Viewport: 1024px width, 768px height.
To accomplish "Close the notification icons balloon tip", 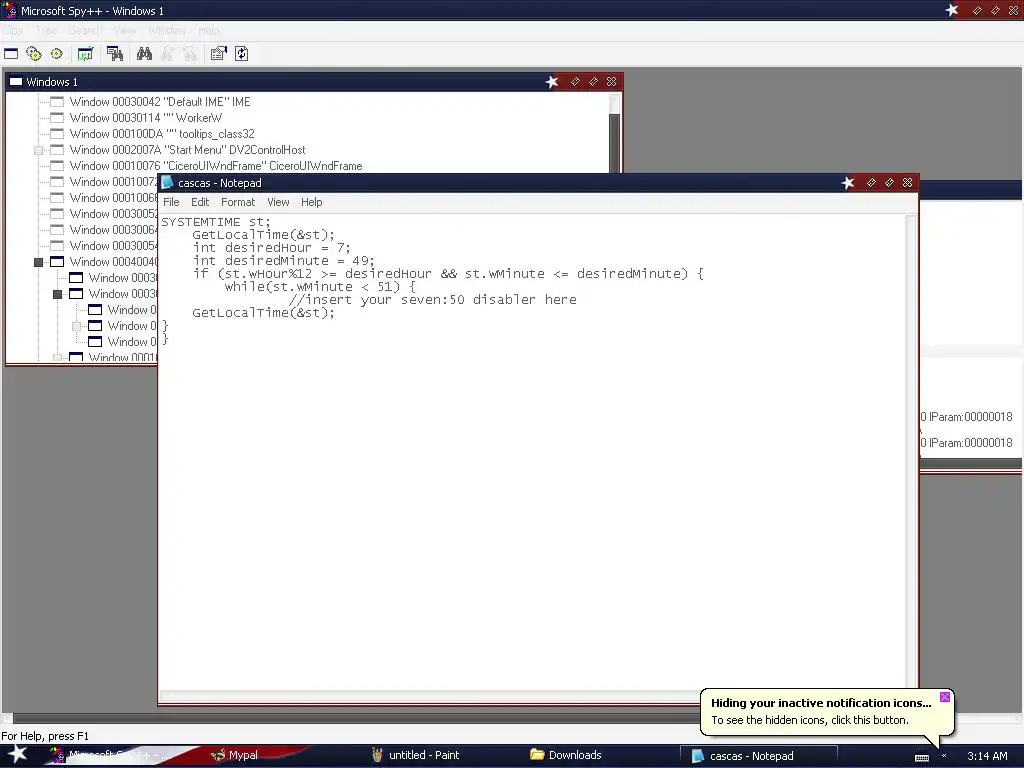I will 944,697.
